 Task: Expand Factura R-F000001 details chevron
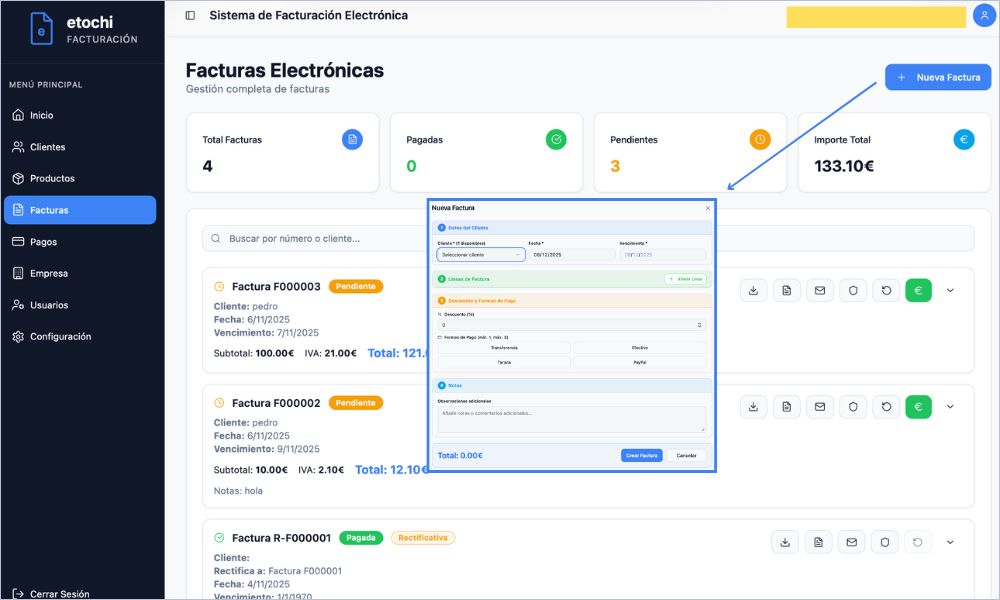tap(950, 542)
